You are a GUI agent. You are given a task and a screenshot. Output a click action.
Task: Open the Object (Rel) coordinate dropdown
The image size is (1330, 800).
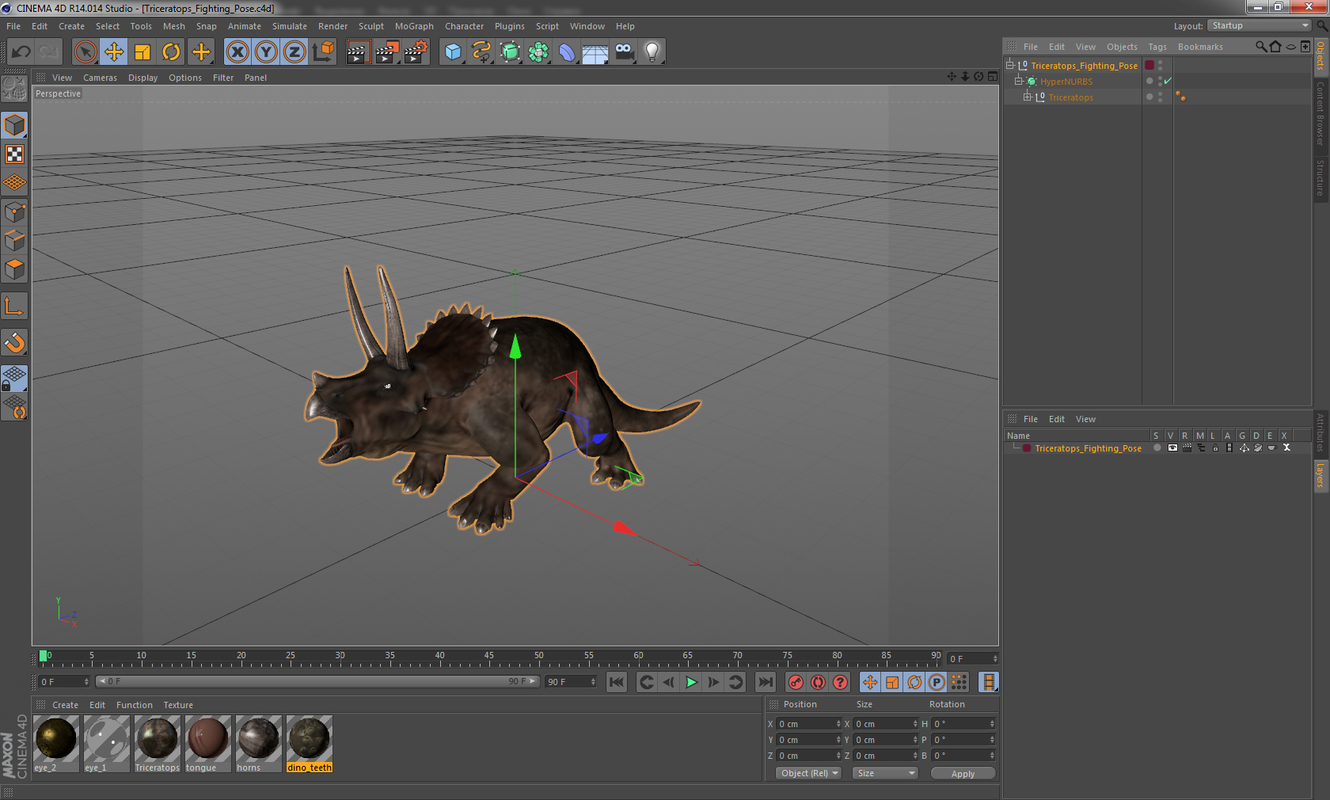(808, 773)
